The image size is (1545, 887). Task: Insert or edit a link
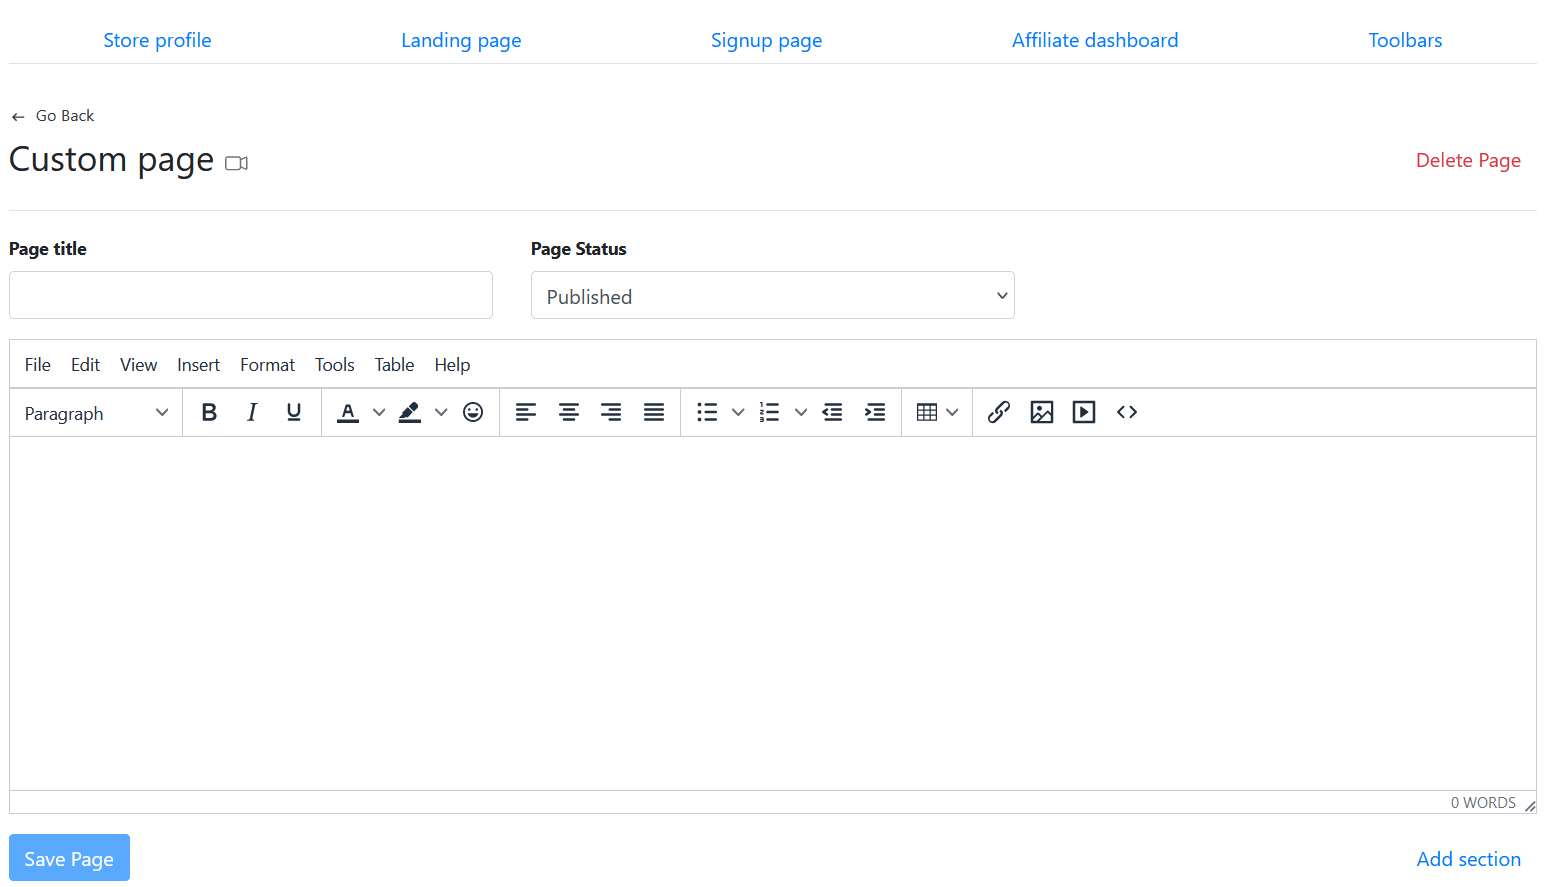(999, 412)
